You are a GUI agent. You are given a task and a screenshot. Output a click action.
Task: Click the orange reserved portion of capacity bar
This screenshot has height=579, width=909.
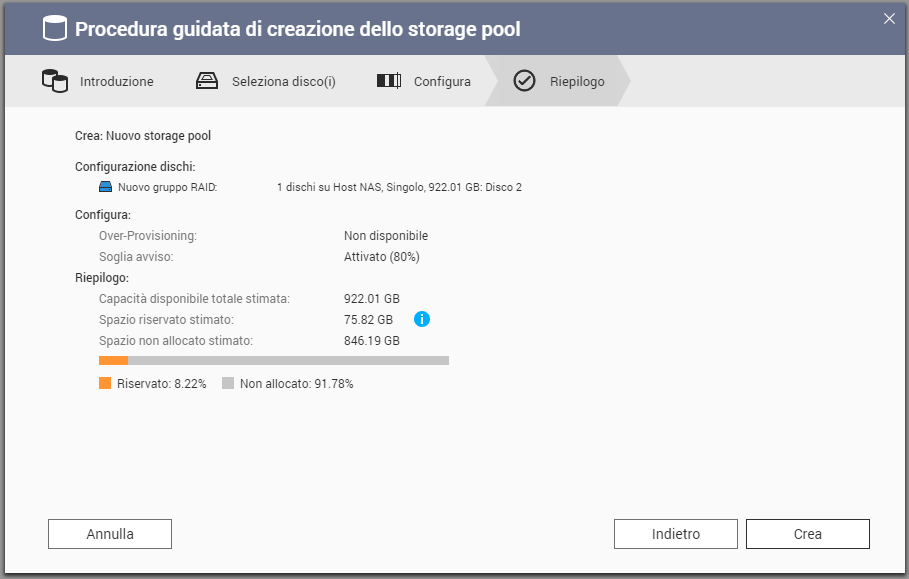[x=113, y=360]
